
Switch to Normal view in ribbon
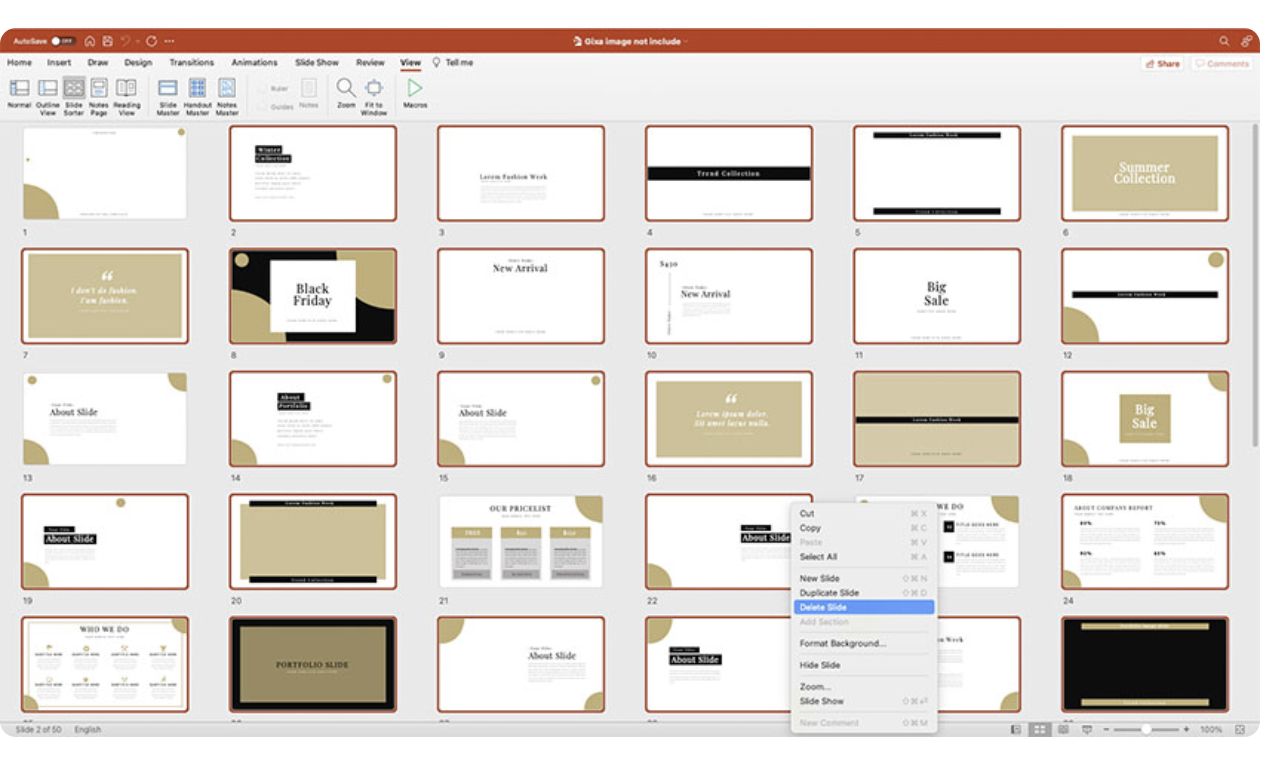19,94
